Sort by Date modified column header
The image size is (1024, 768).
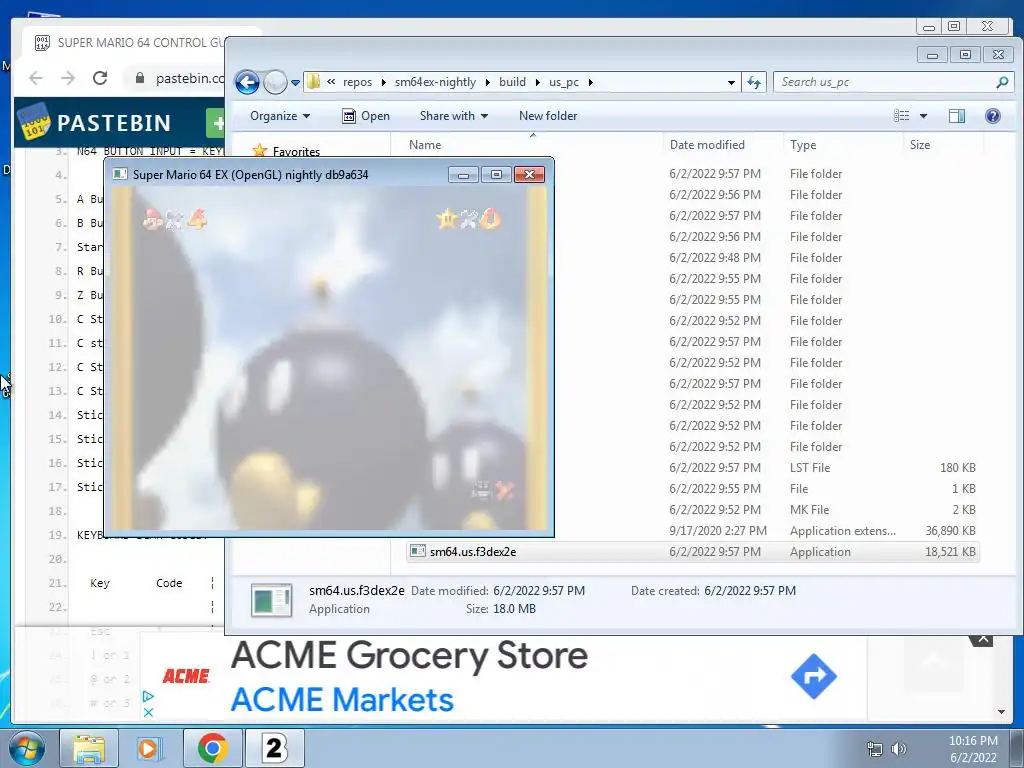coord(707,145)
